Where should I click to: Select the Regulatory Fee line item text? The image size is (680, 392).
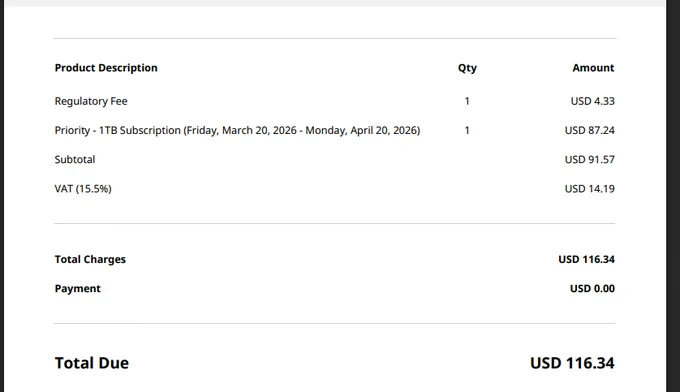pyautogui.click(x=91, y=101)
